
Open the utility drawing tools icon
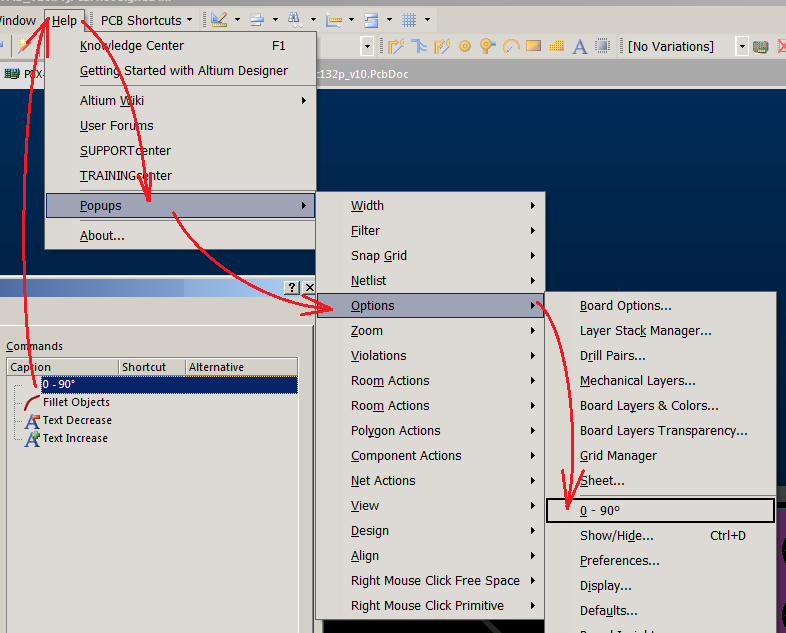pyautogui.click(x=219, y=20)
